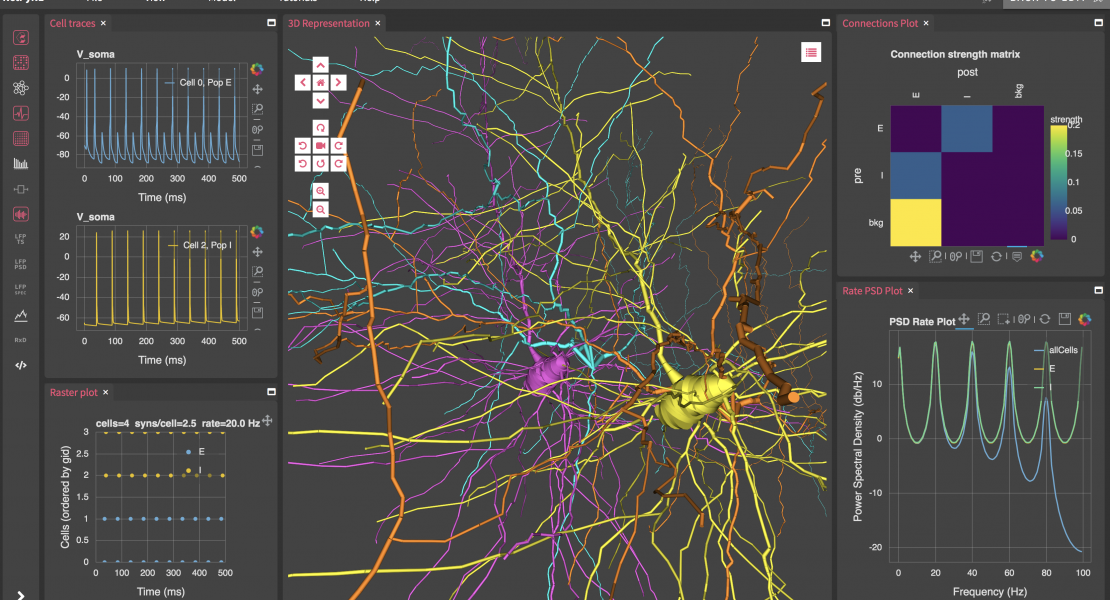
Task: Click the home view button in 3D panel
Action: pos(320,82)
